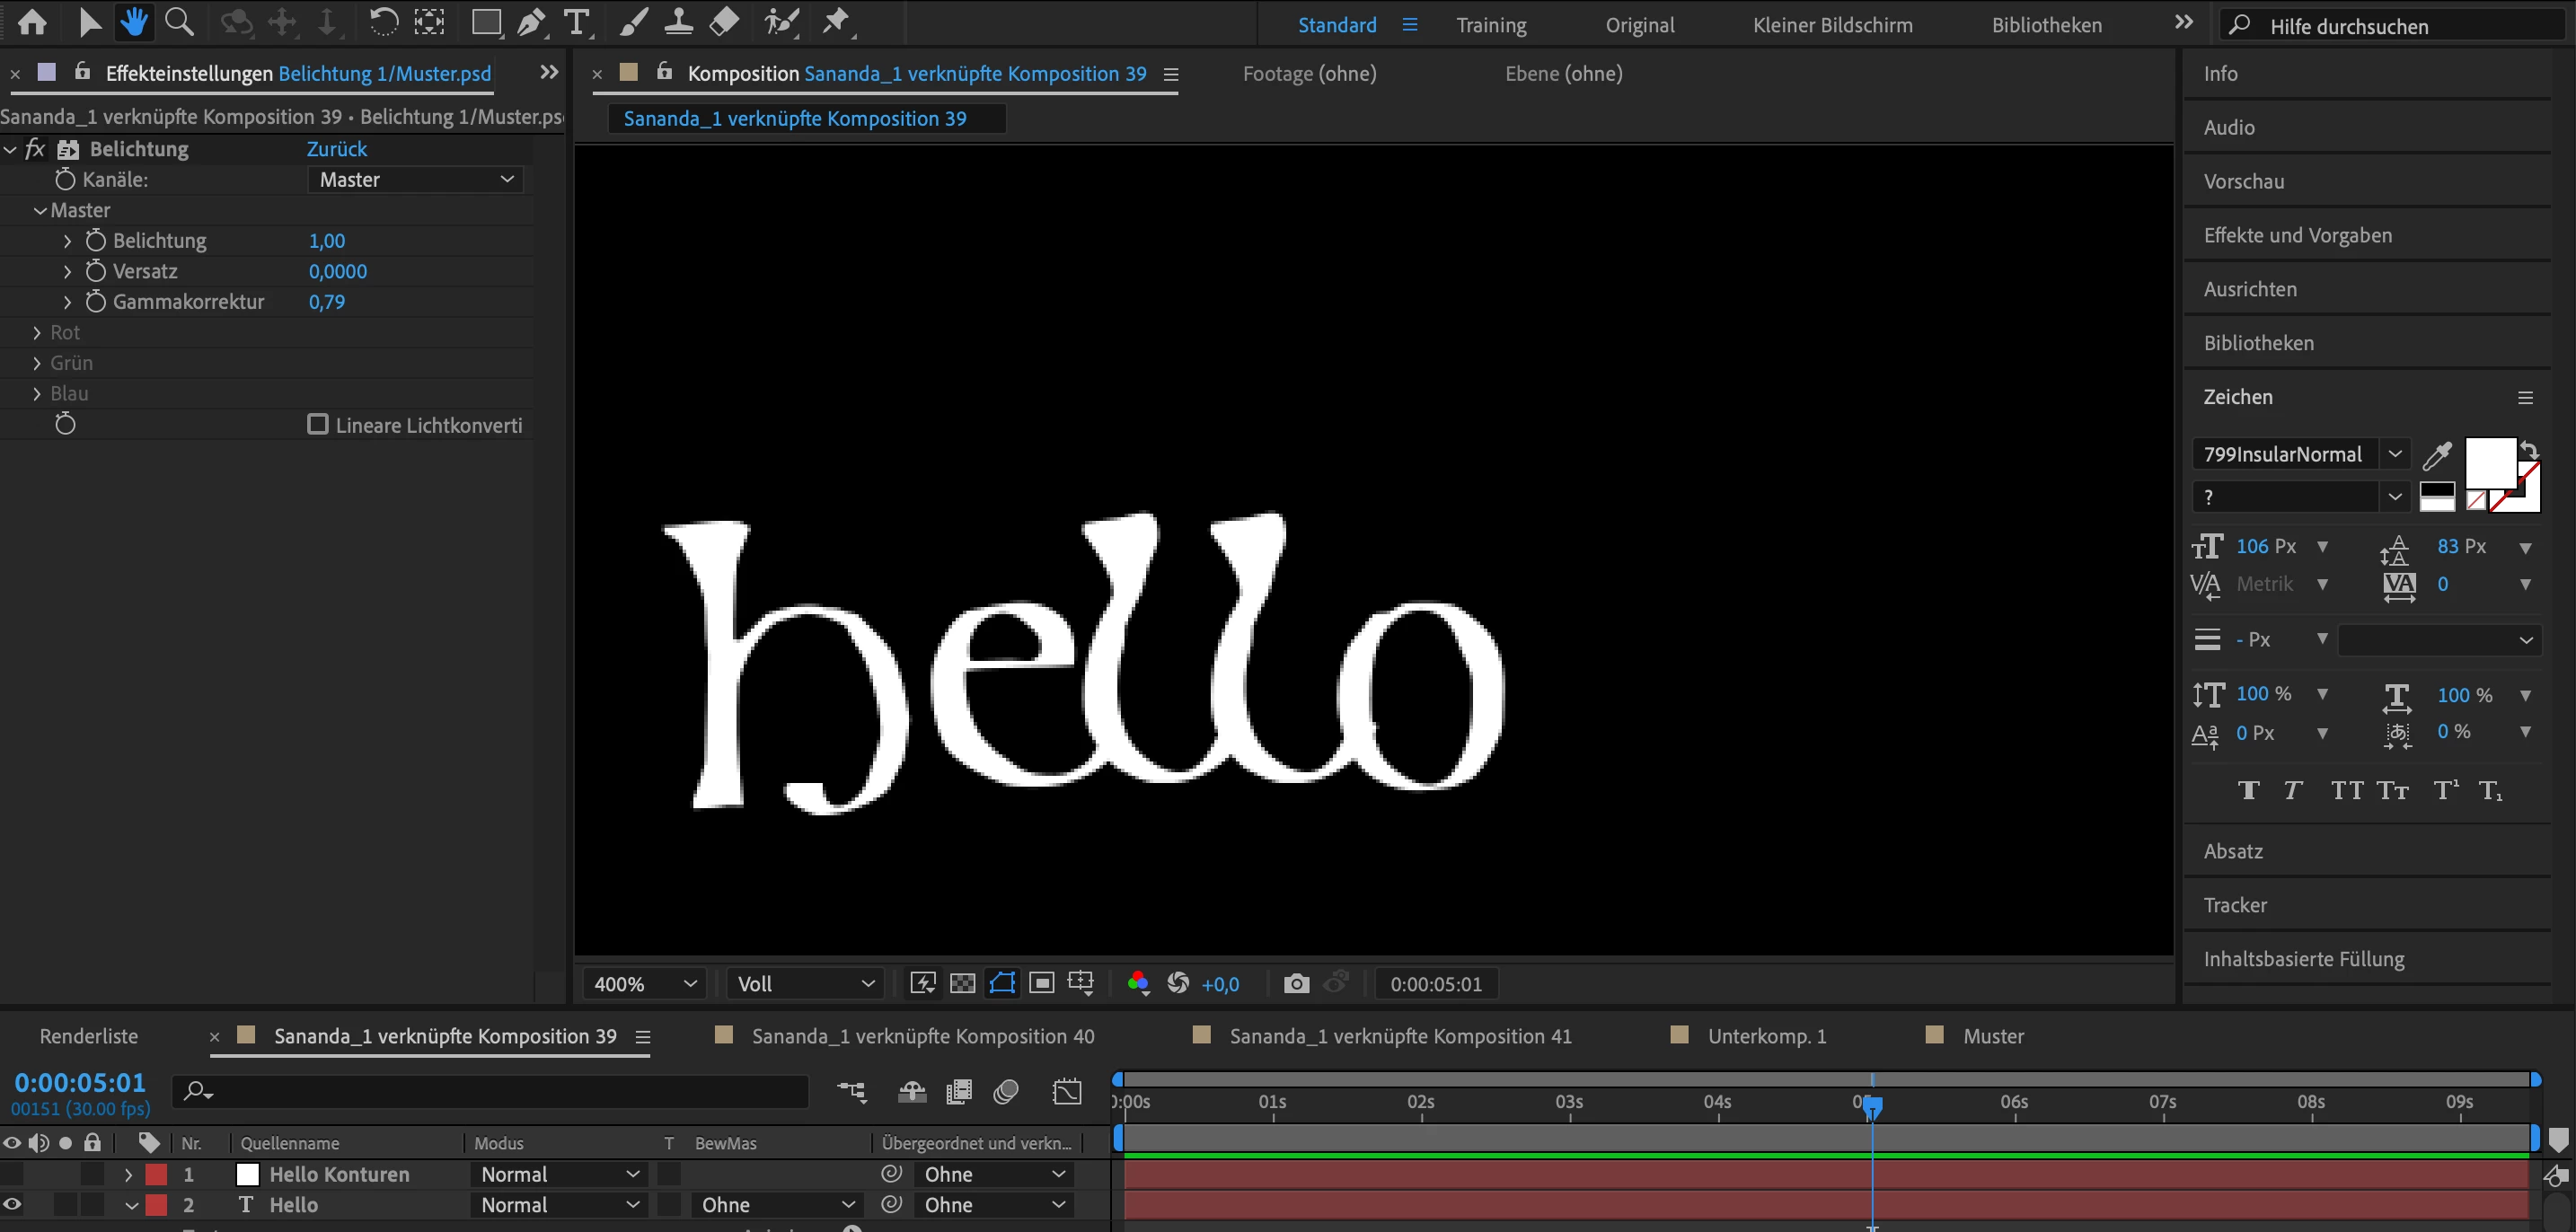Click the font color eyedropper
The height and width of the screenshot is (1232, 2576).
click(x=2437, y=455)
